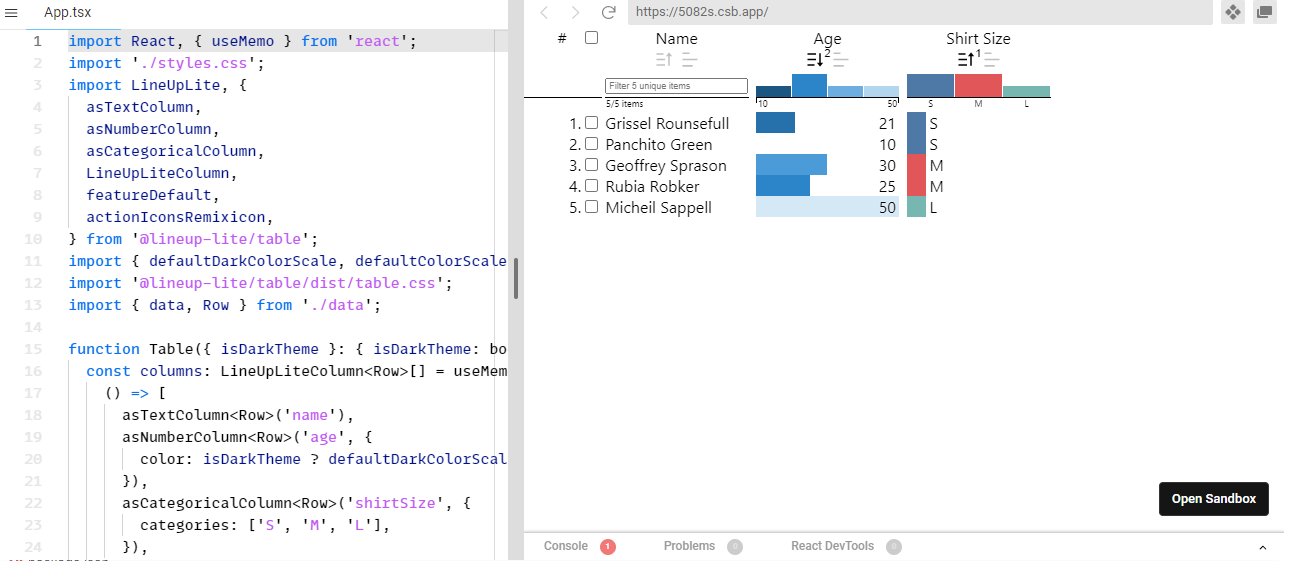The height and width of the screenshot is (573, 1291).
Task: Click the group-by icon under Shirt Size
Action: point(991,60)
